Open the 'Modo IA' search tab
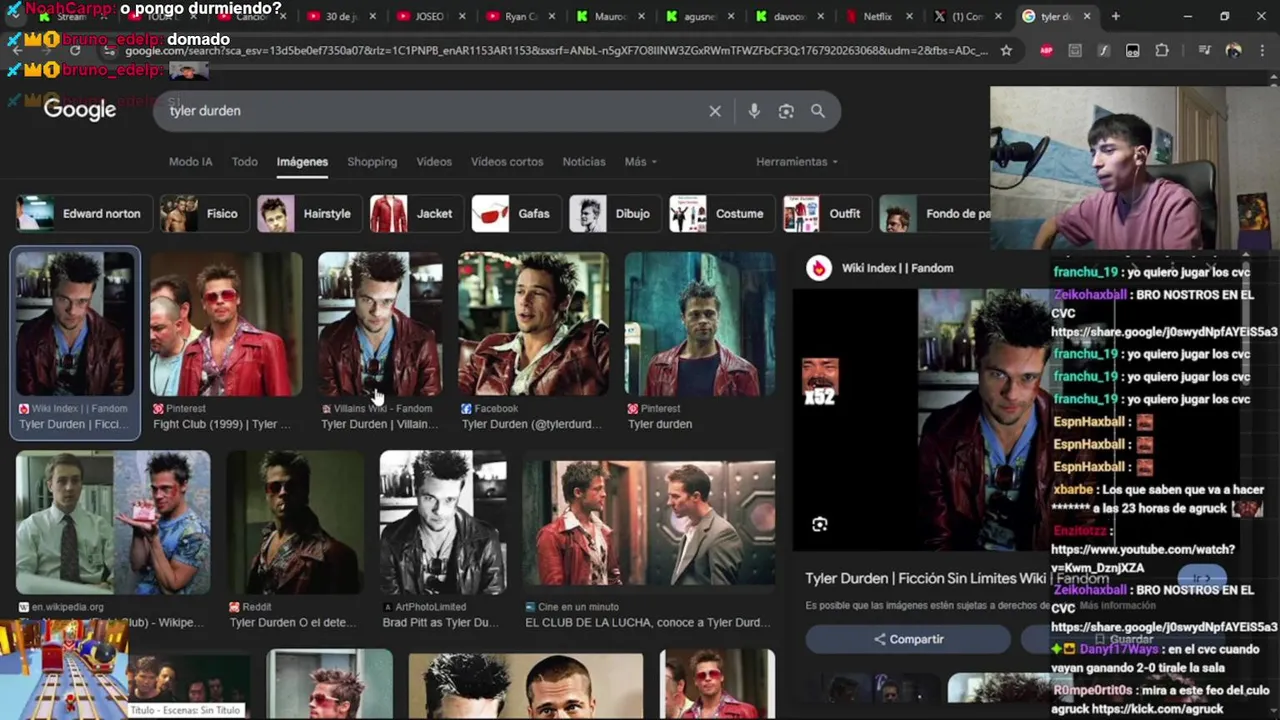 coord(191,162)
